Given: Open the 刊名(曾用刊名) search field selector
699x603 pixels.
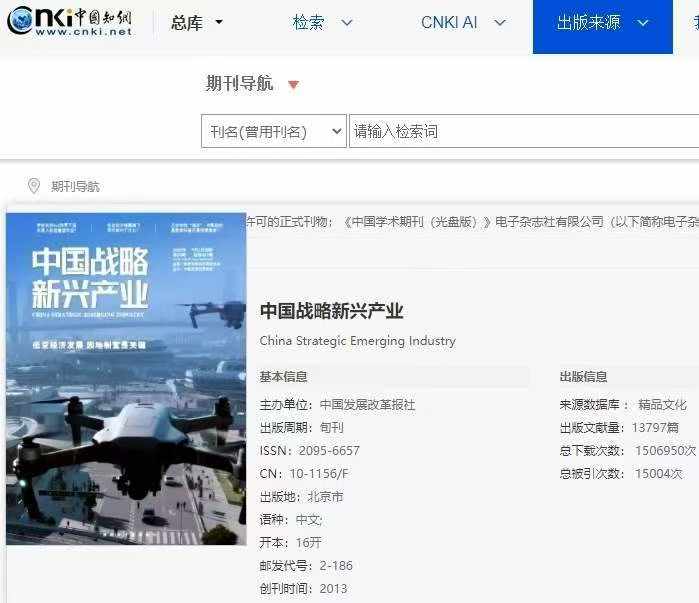Looking at the screenshot, I should point(274,131).
